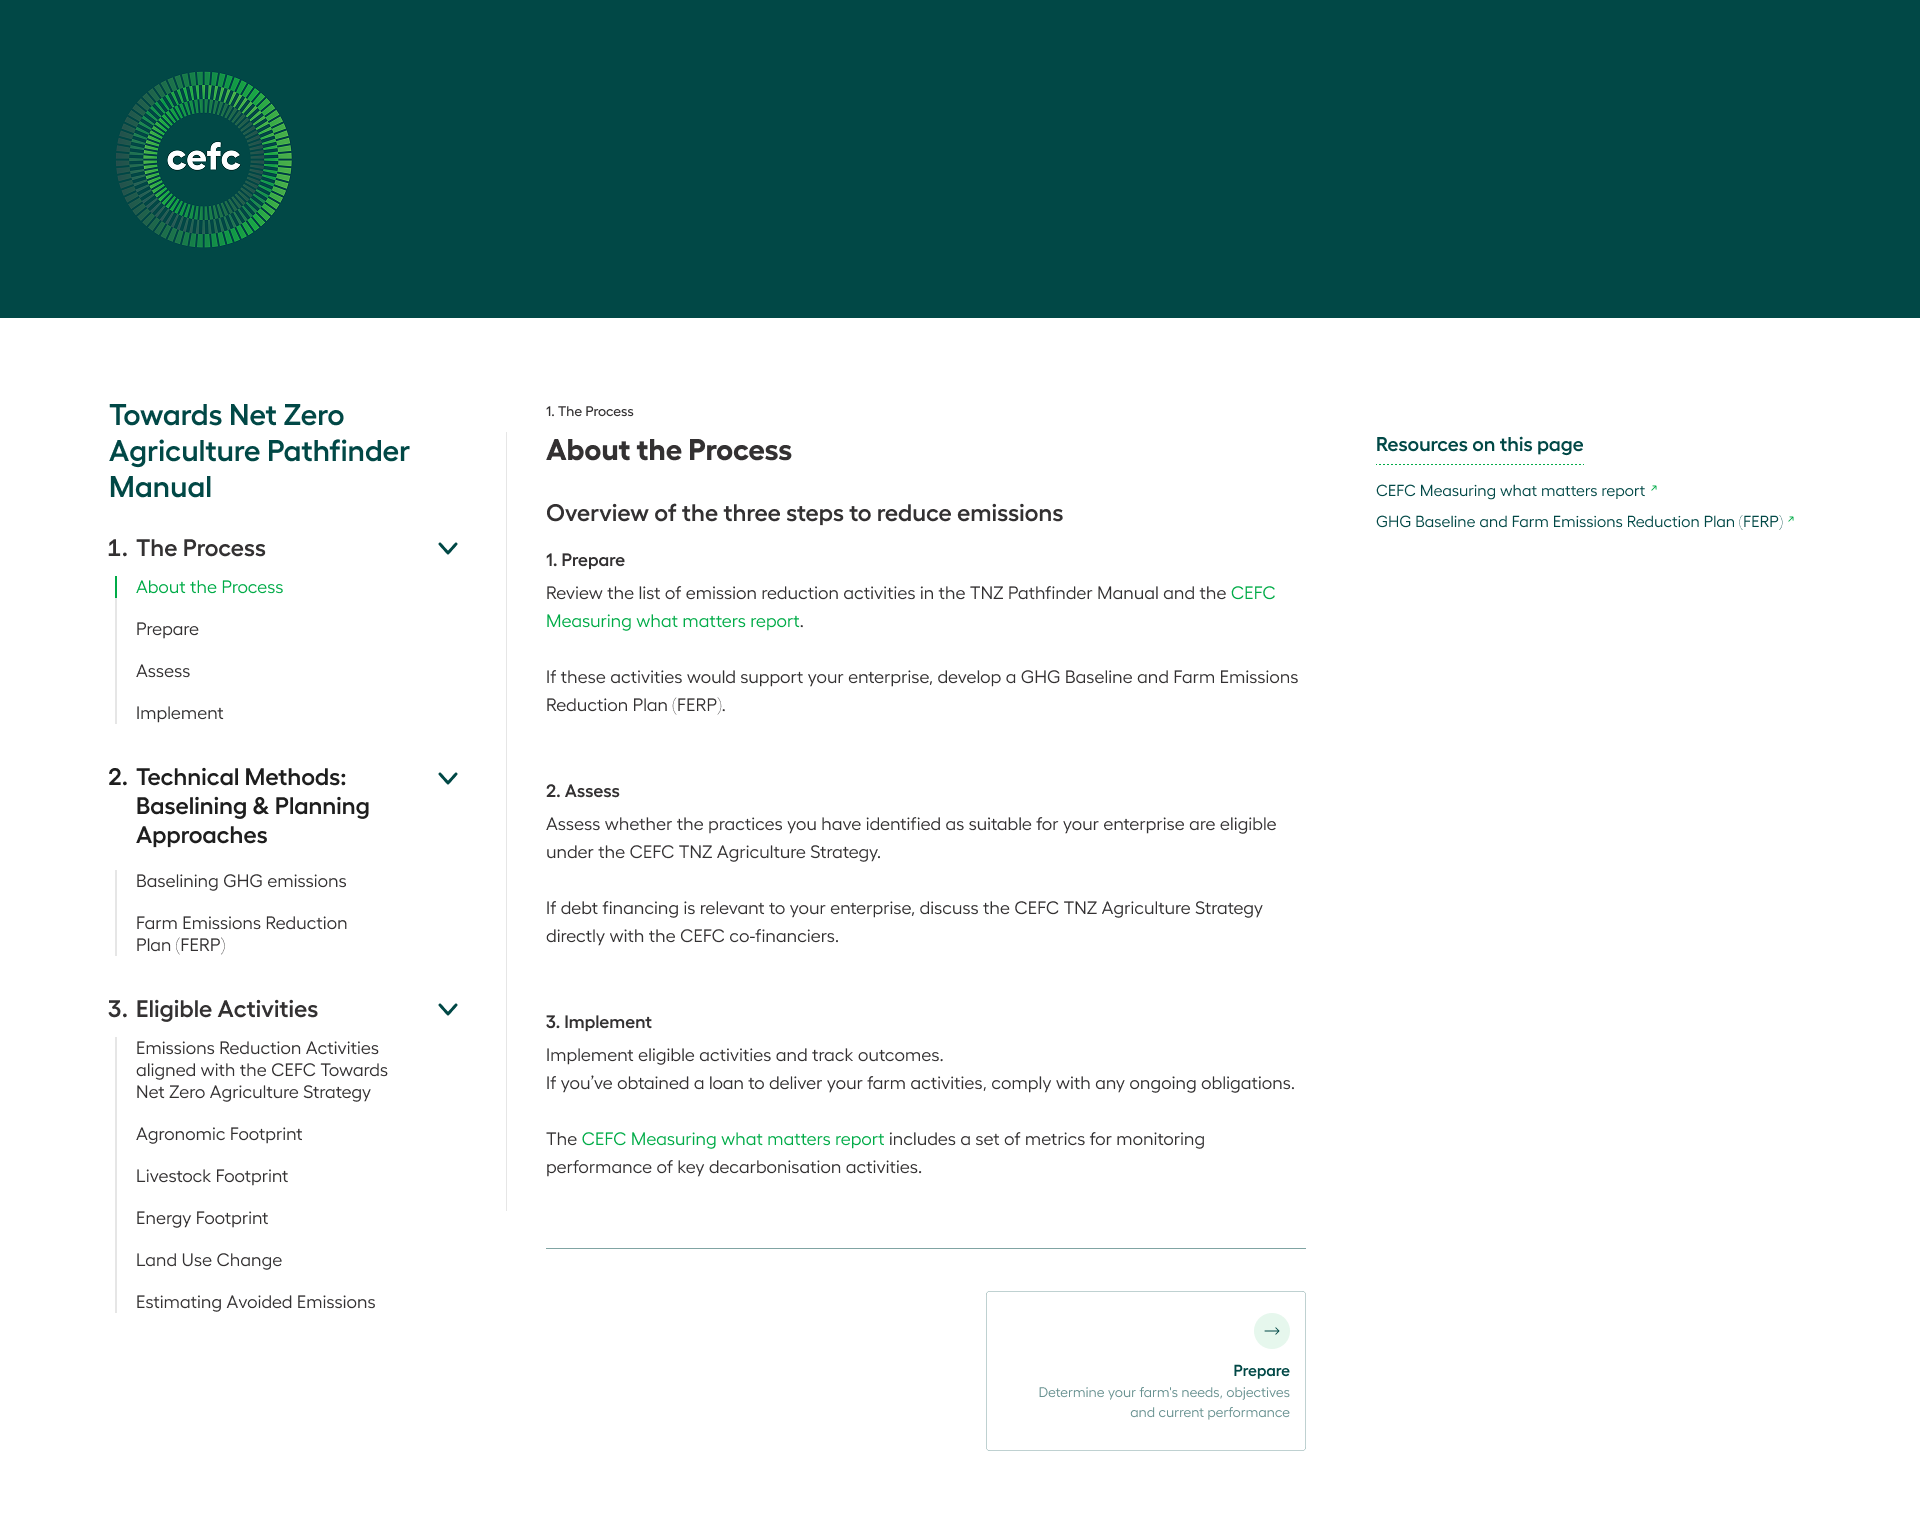Click external-link icon beside GHG Baseline and FERP resource
The height and width of the screenshot is (1538, 1920).
[1791, 520]
